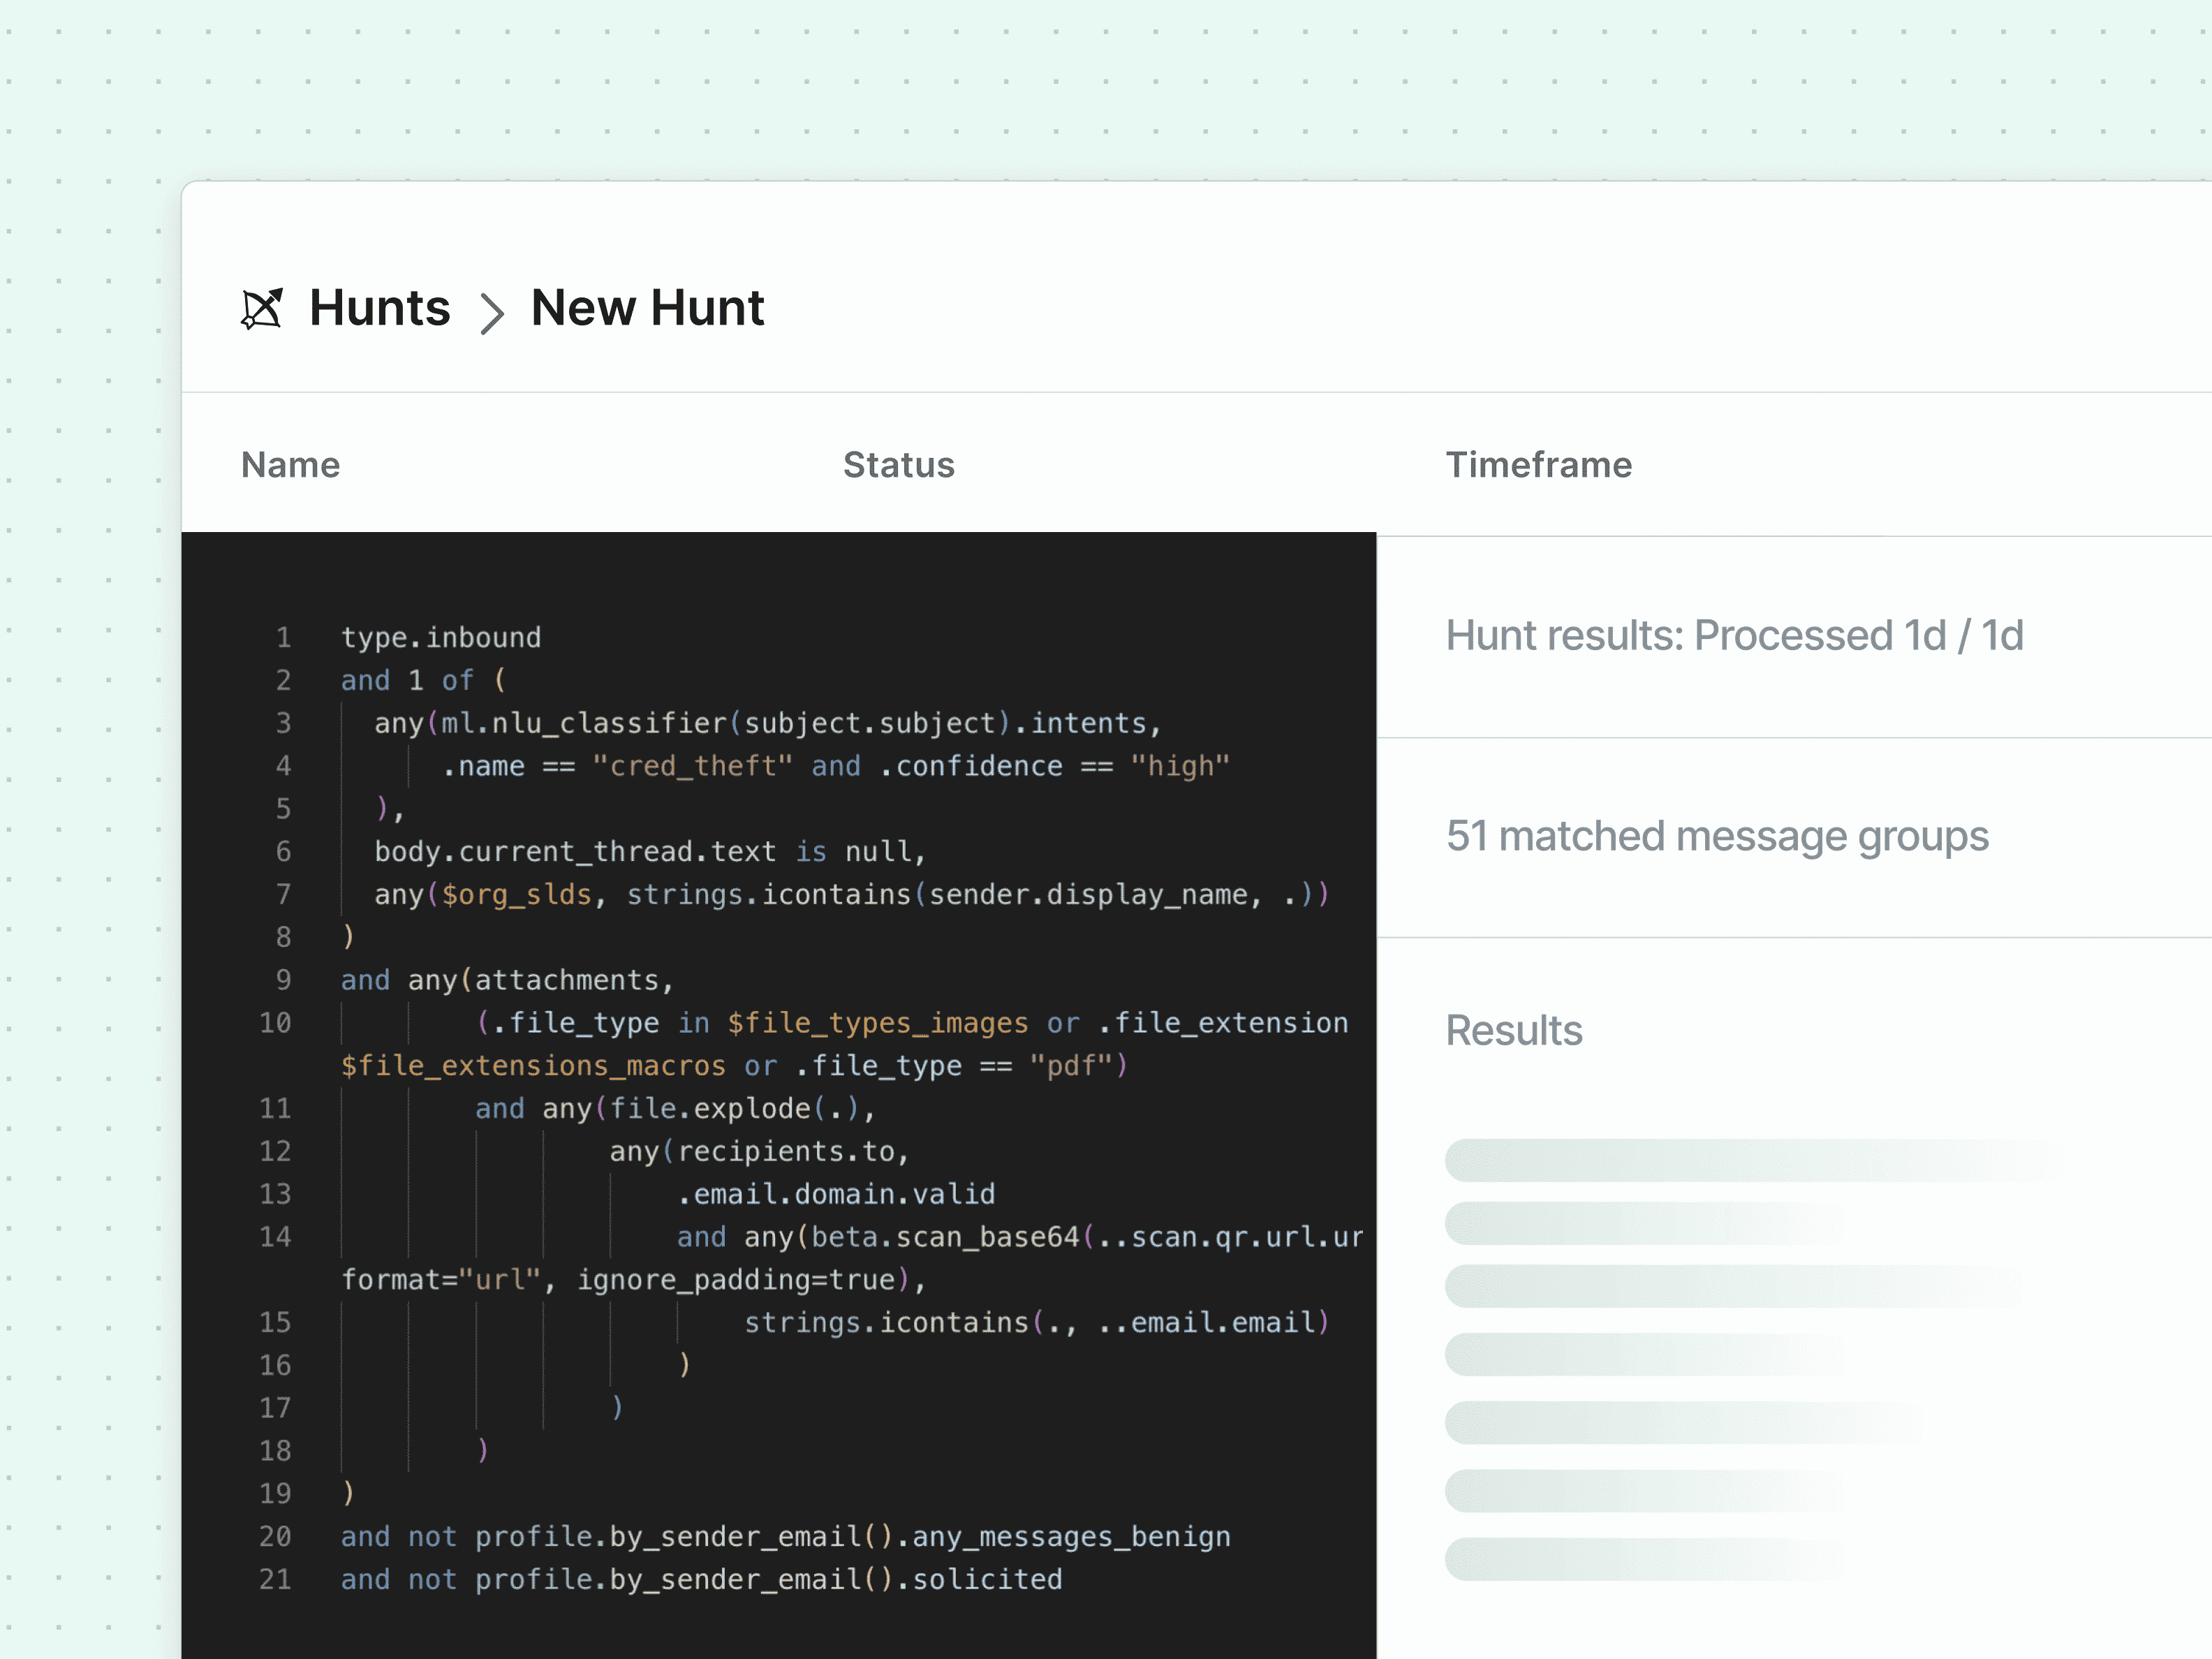The image size is (2212, 1659).
Task: Open the Timeframe column header
Action: click(1538, 464)
